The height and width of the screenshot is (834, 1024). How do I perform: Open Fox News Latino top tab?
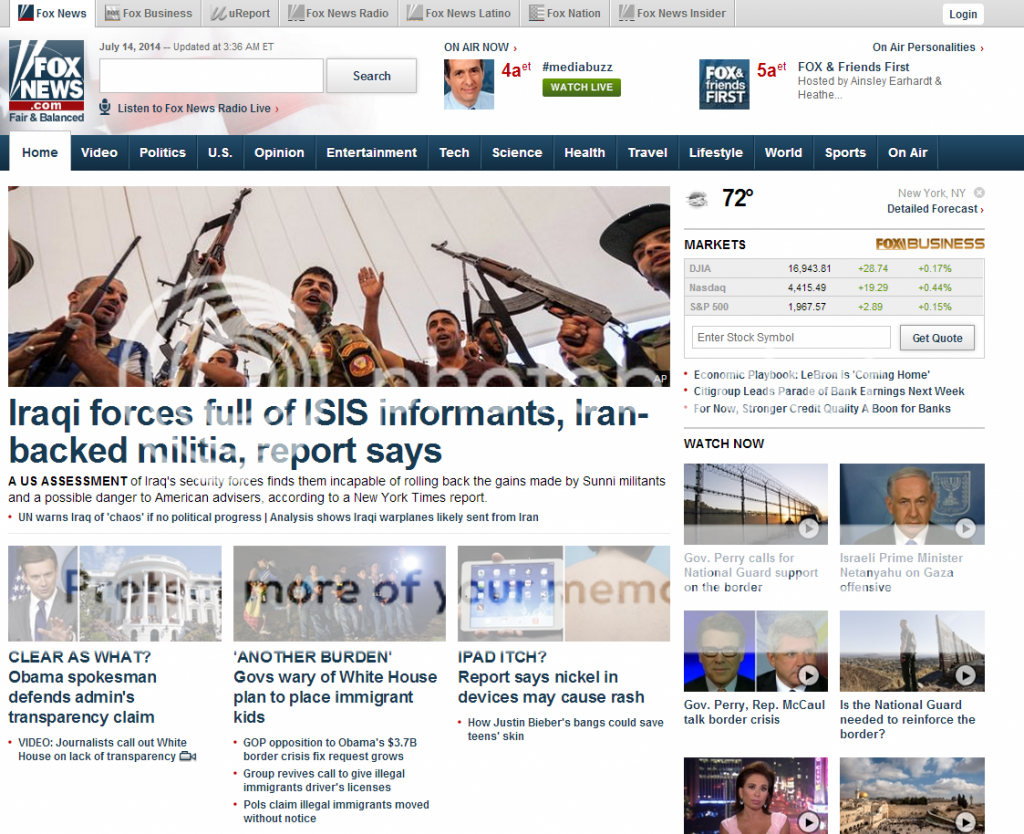[x=458, y=13]
